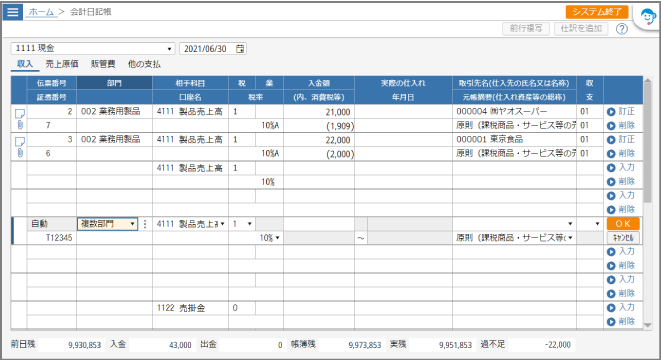Click the システム終了 button
The image size is (661, 360).
point(597,12)
